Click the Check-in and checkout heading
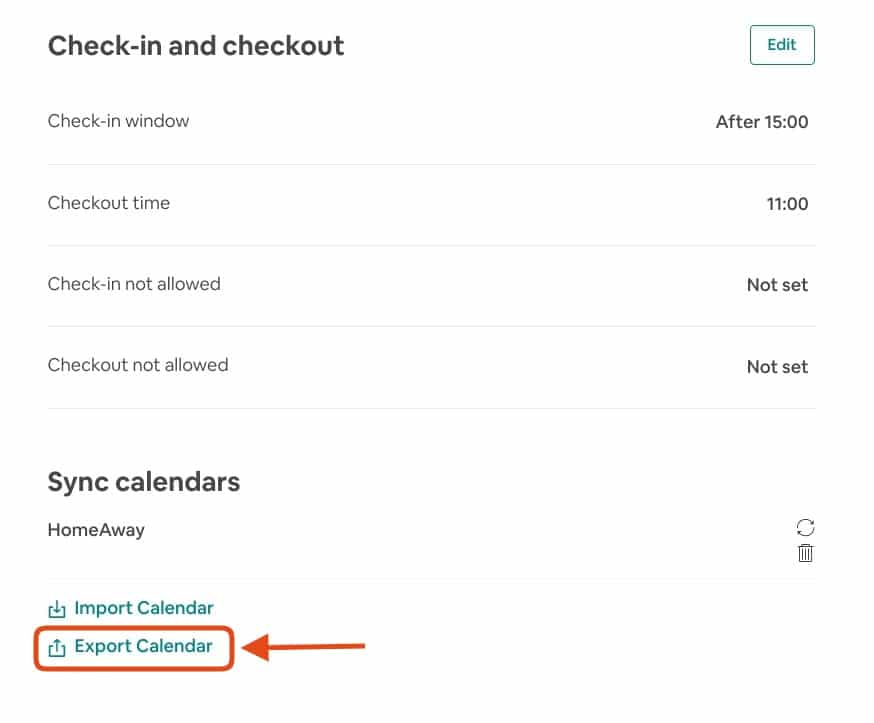Image resolution: width=874 pixels, height=723 pixels. [x=195, y=45]
